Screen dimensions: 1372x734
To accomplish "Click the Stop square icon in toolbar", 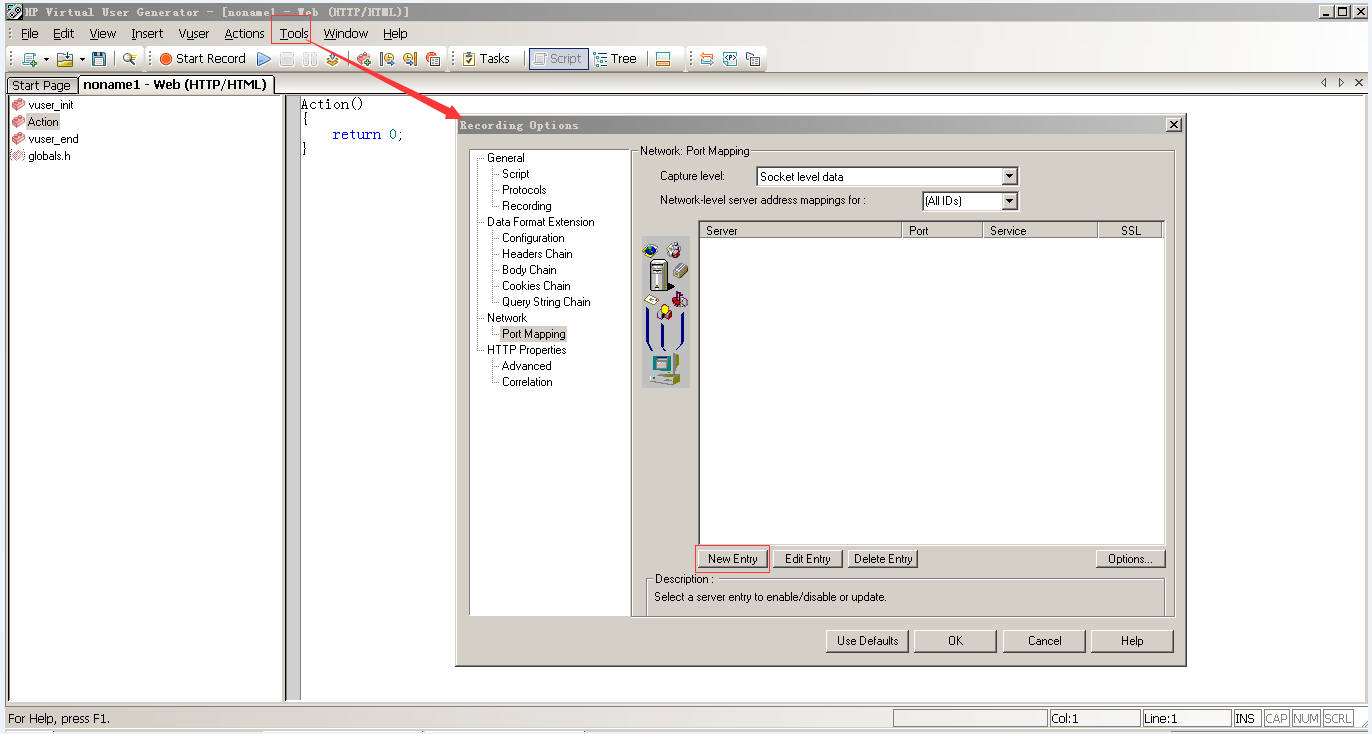I will [287, 59].
